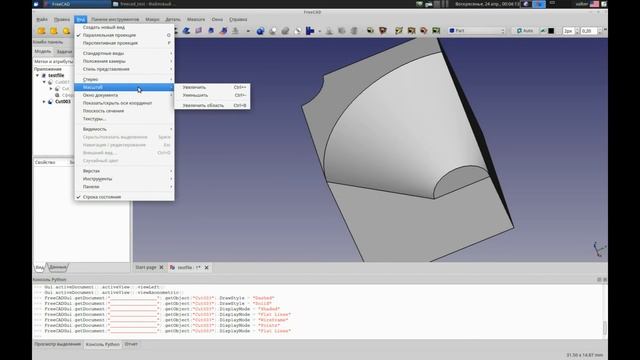The height and width of the screenshot is (360, 640).
Task: Open the Файл menu
Action: [x=42, y=19]
